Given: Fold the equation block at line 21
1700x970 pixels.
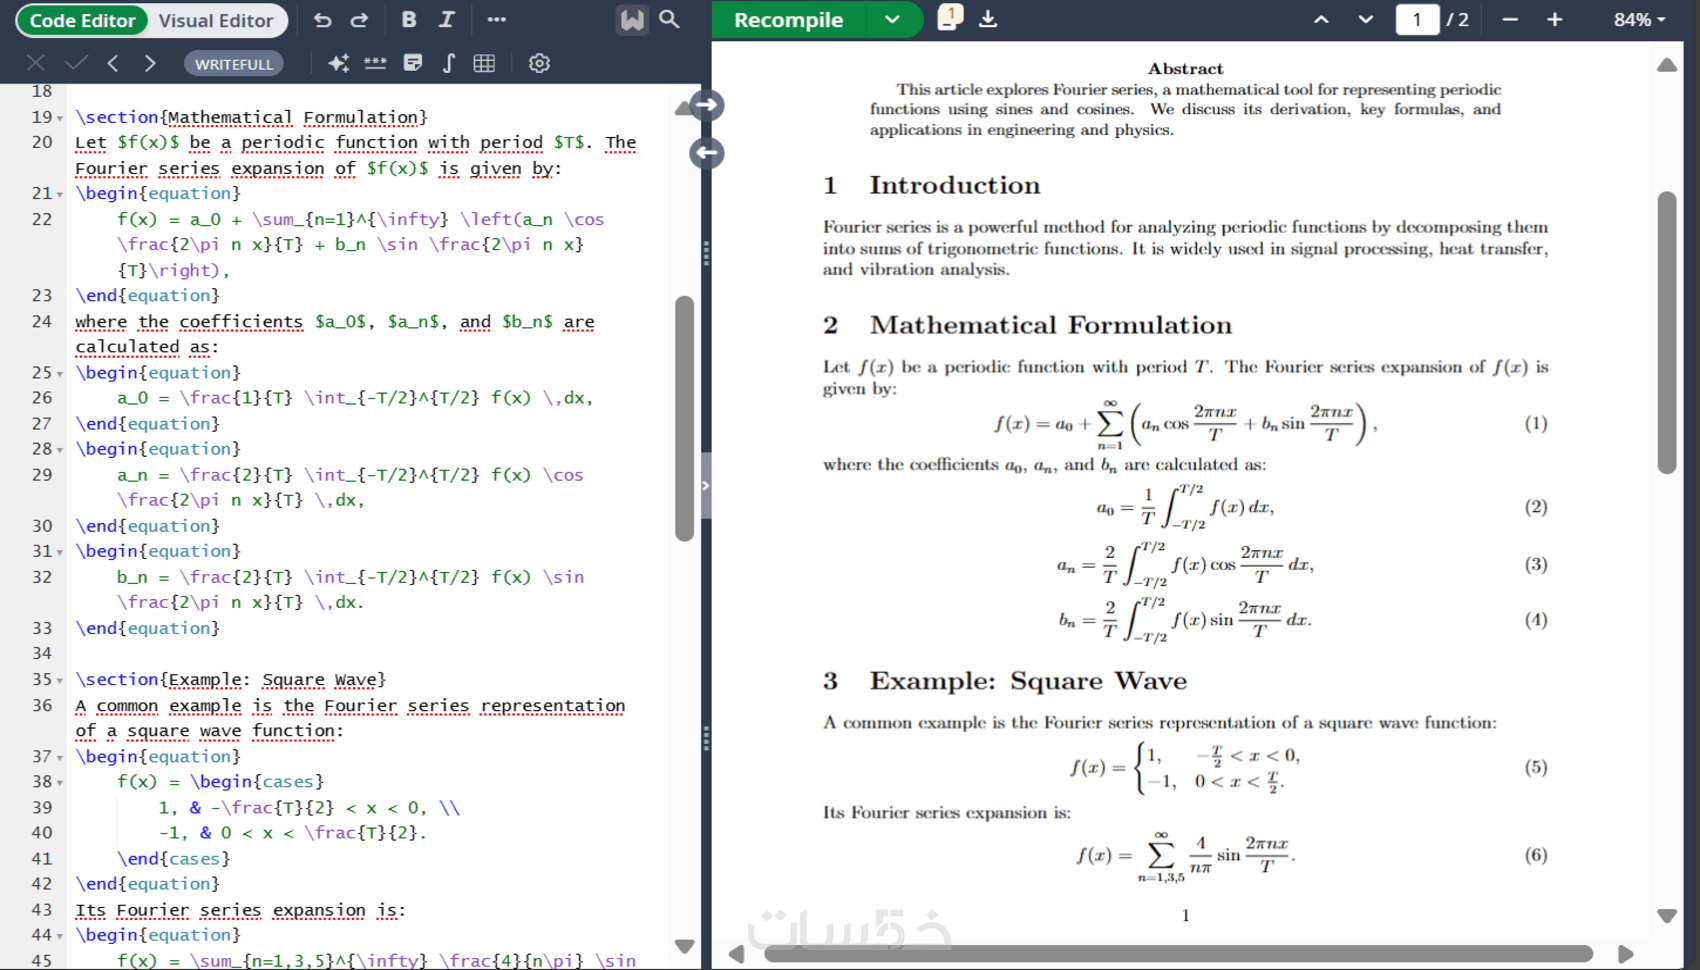Looking at the screenshot, I should tap(60, 195).
